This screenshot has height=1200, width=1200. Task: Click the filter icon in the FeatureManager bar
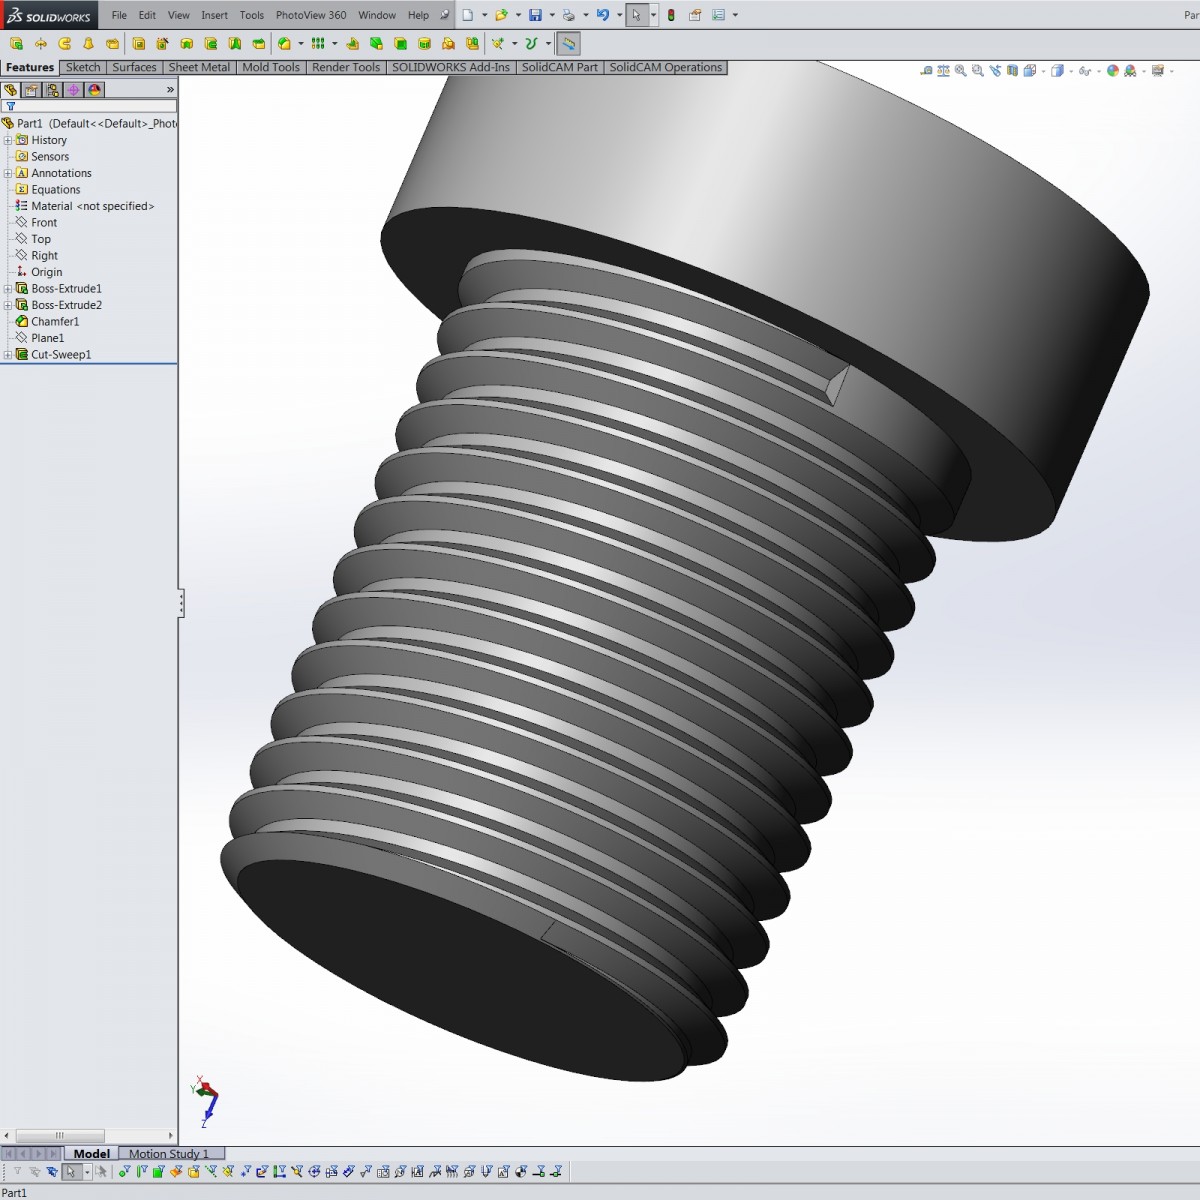point(11,105)
